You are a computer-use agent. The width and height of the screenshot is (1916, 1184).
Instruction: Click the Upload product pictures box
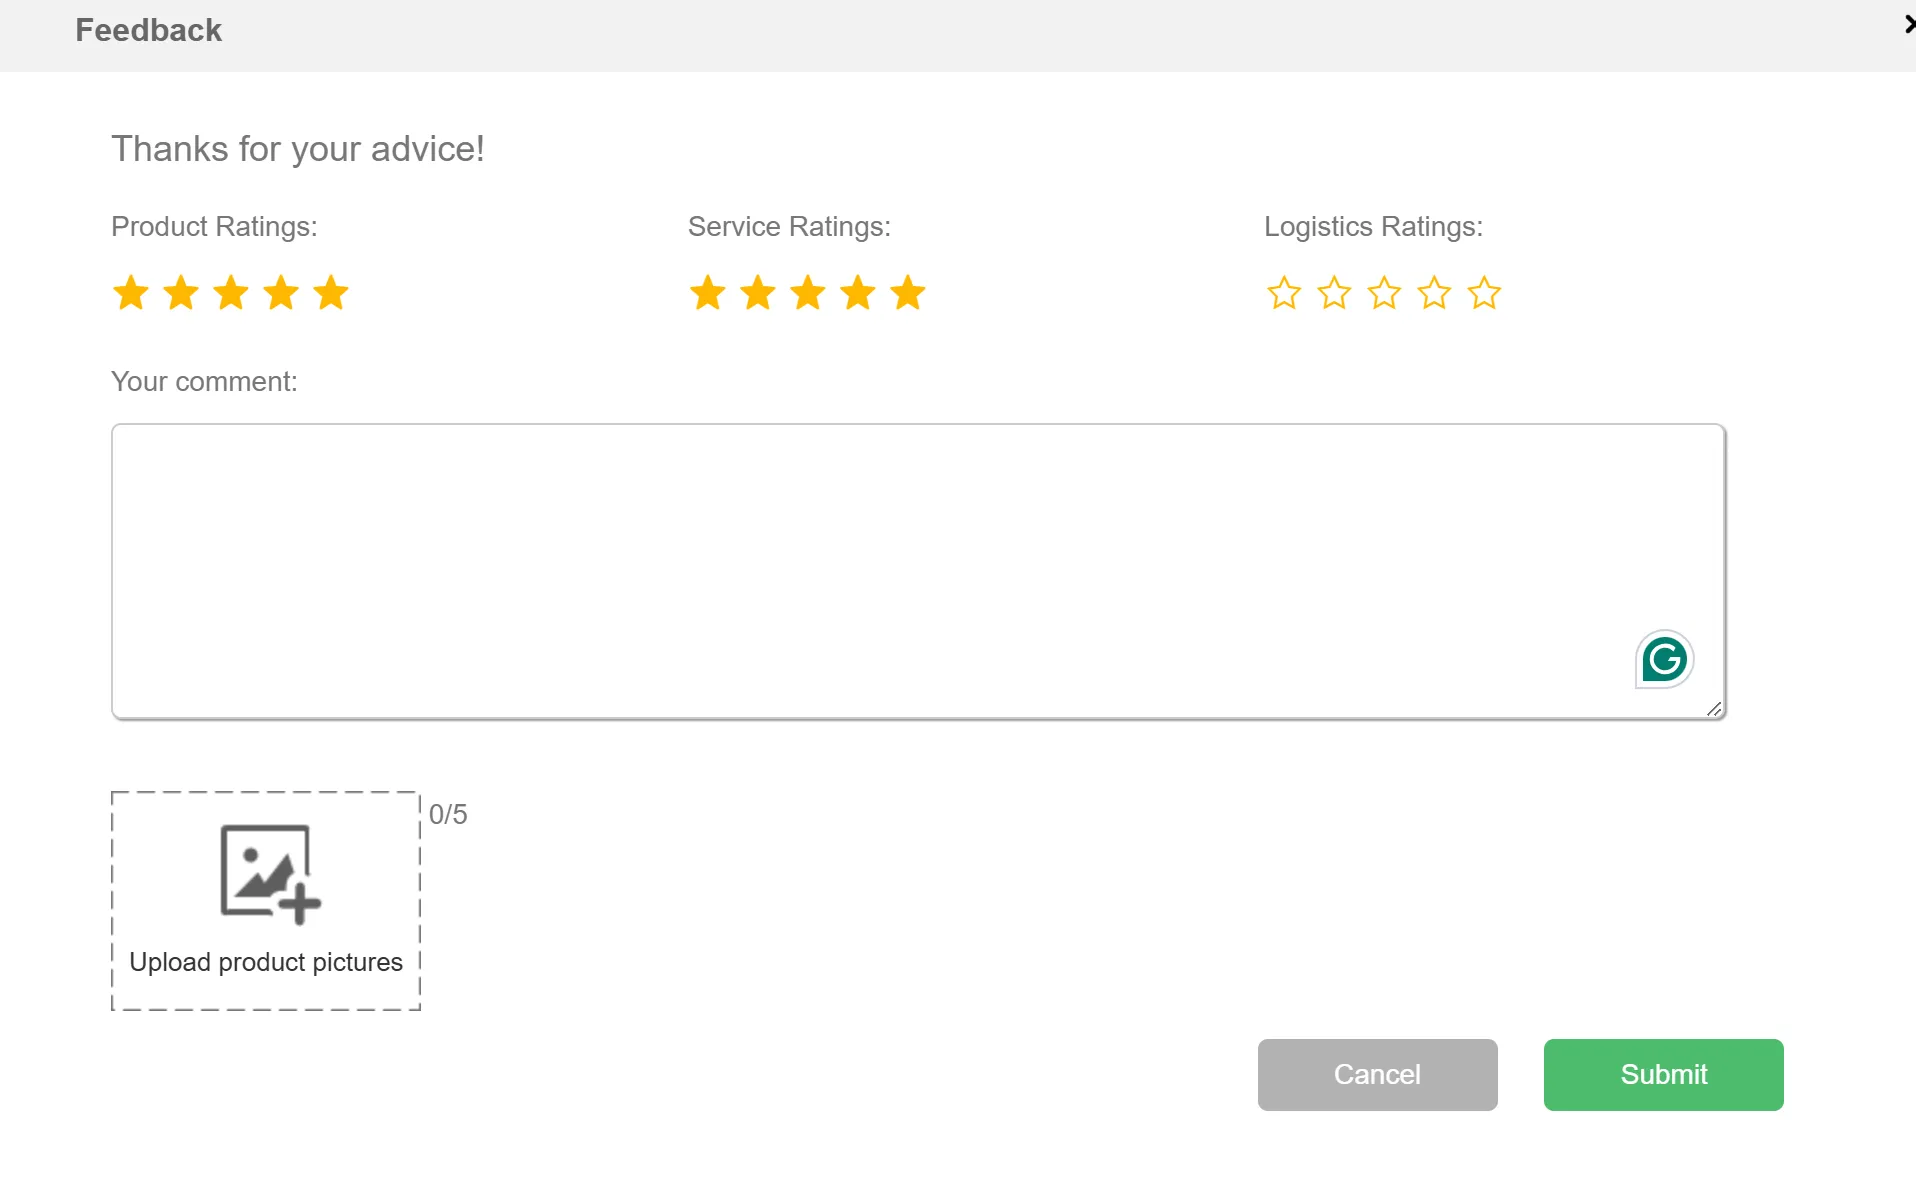(266, 901)
